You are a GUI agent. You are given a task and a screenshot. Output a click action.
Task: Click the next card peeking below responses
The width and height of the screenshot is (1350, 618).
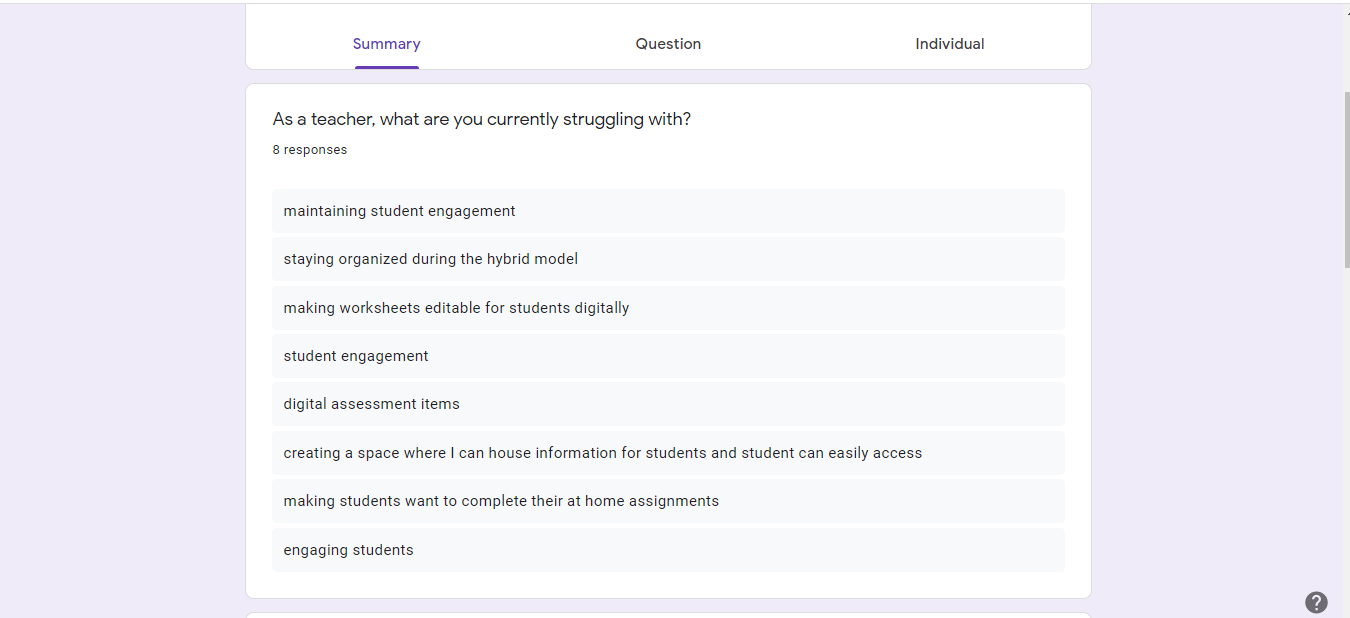click(x=668, y=615)
